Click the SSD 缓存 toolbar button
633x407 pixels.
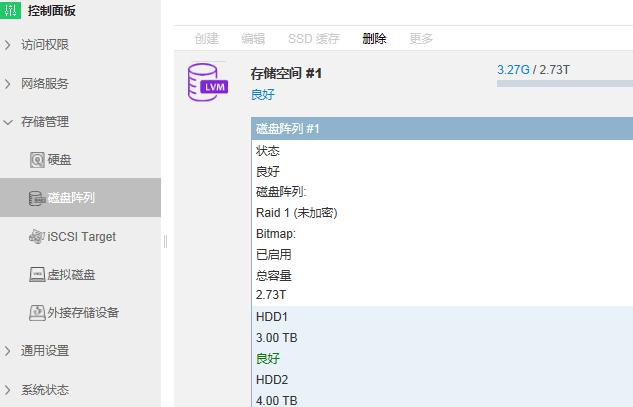click(x=314, y=39)
